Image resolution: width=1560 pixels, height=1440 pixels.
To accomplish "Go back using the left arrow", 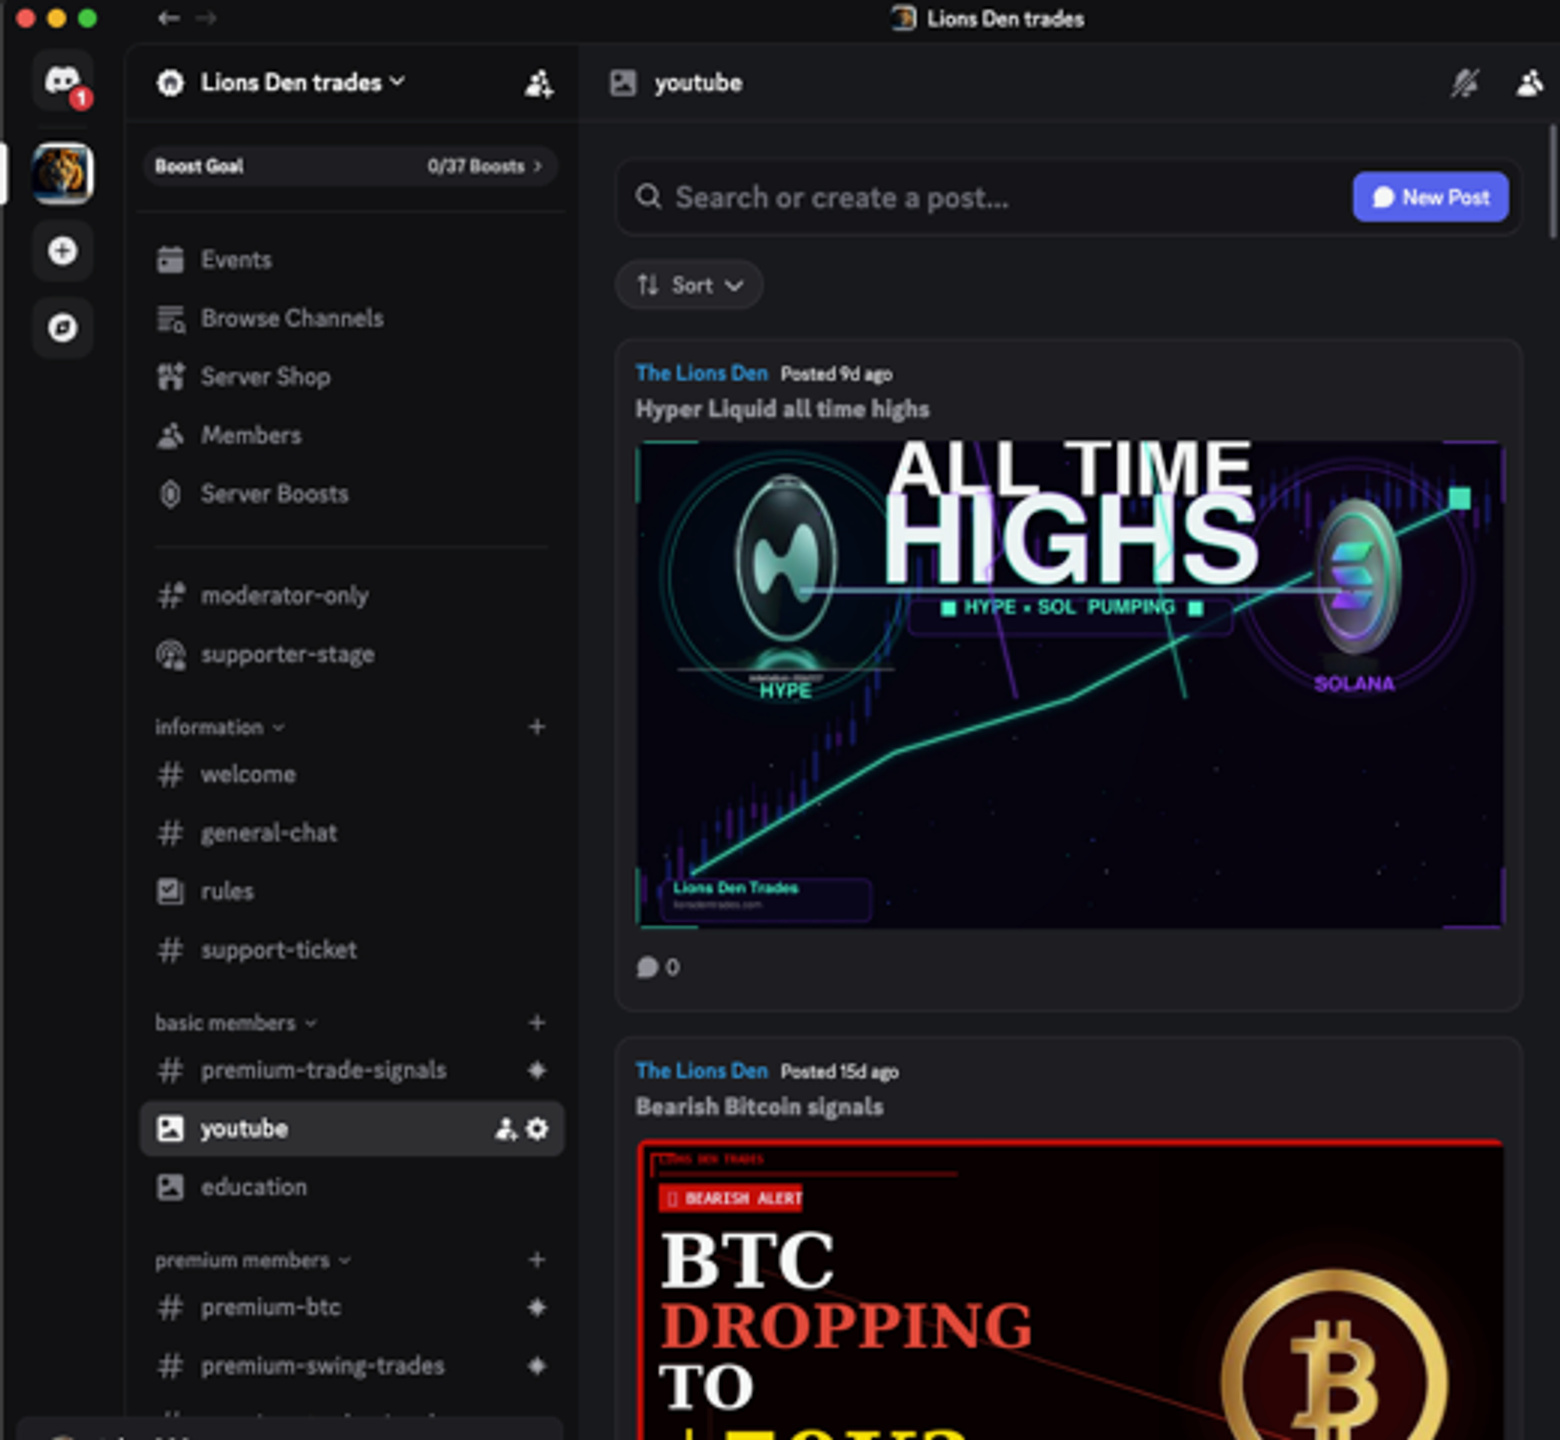I will click(168, 18).
